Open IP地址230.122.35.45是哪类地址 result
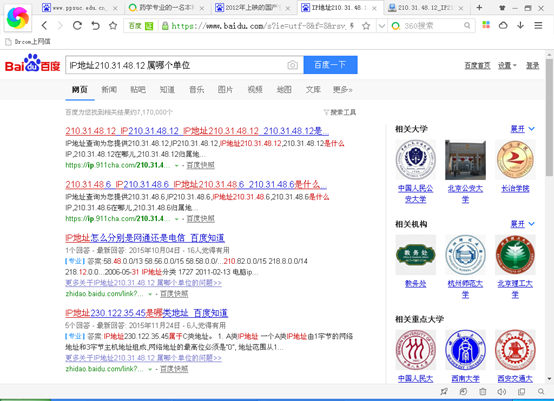This screenshot has height=401, width=554. (146, 313)
